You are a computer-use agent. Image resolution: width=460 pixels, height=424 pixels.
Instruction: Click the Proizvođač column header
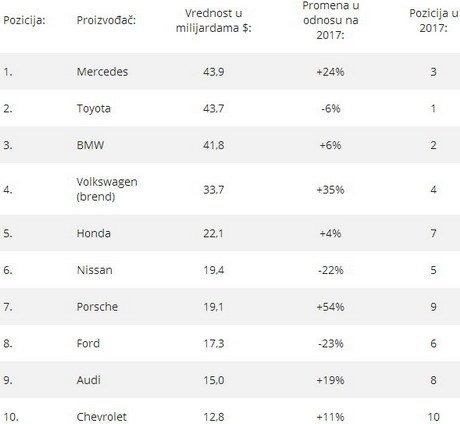[106, 20]
